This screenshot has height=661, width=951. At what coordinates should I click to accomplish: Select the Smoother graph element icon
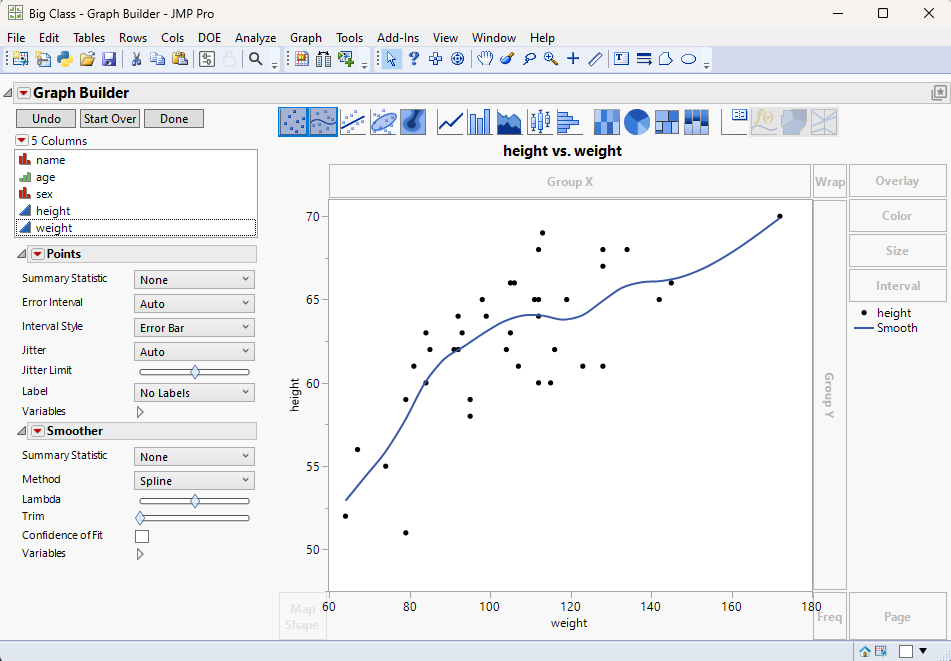(x=323, y=122)
